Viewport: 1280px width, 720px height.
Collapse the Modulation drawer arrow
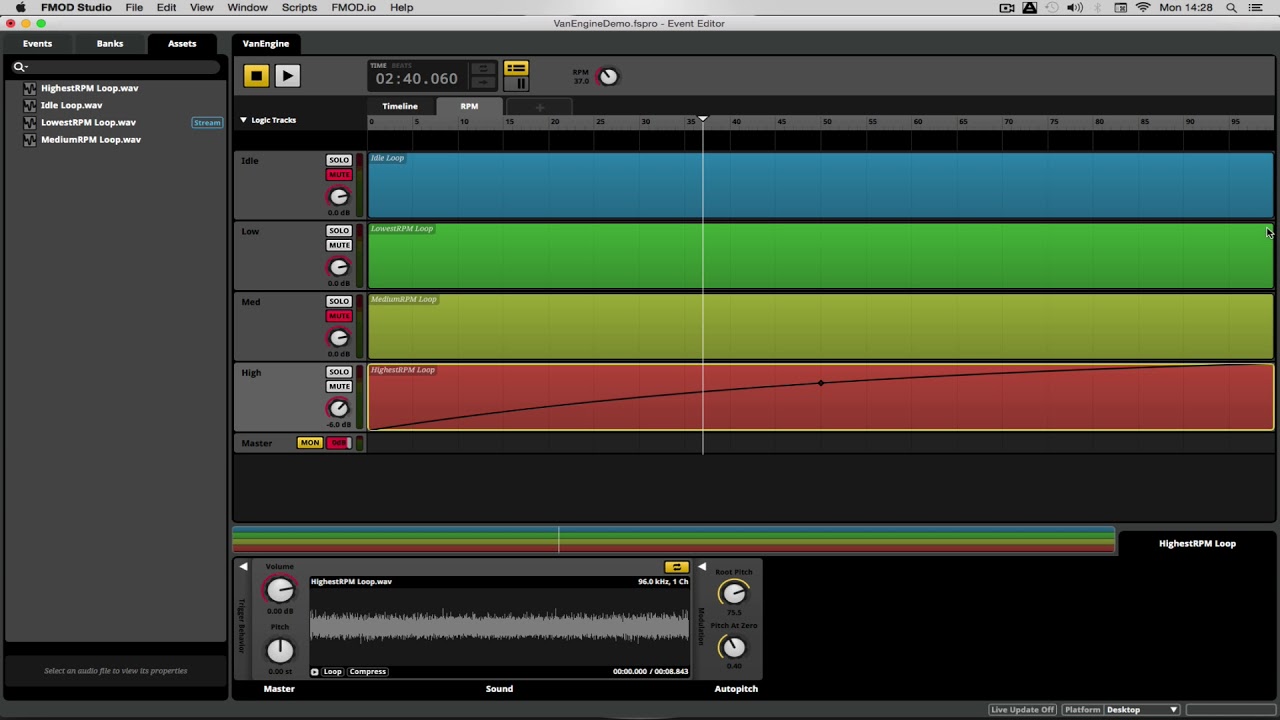pyautogui.click(x=702, y=567)
